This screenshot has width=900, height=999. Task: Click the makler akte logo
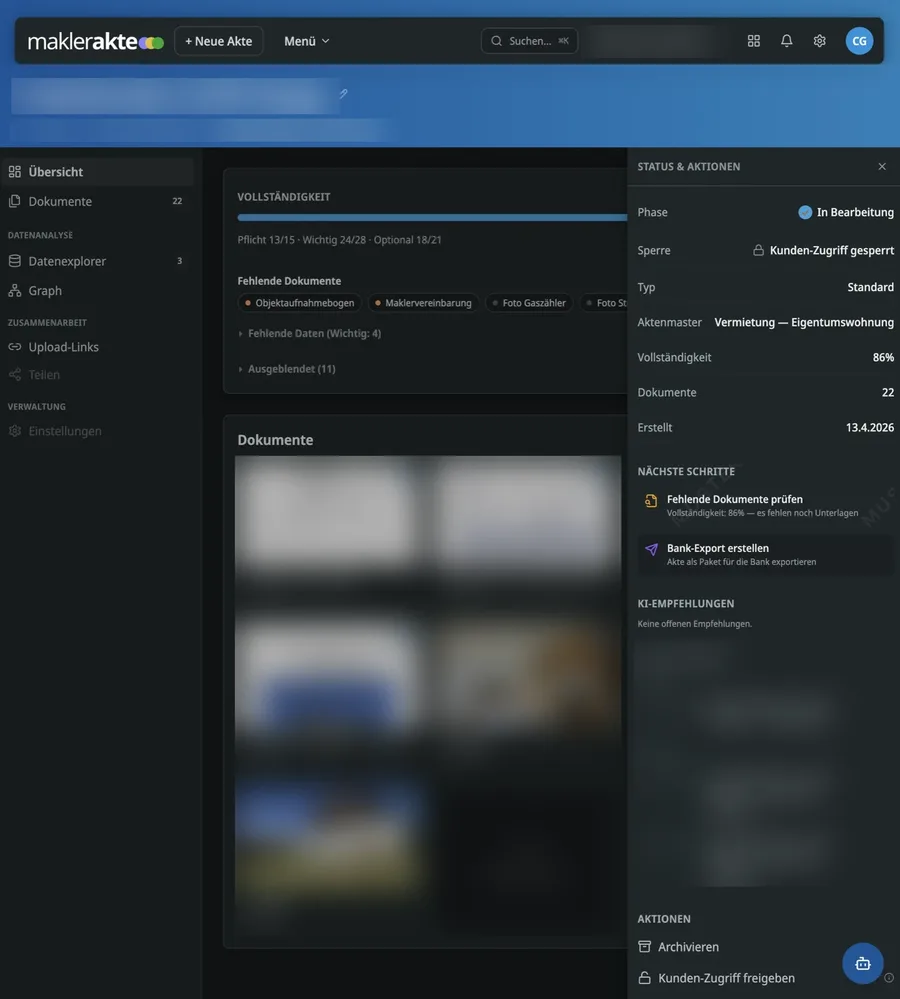(x=96, y=41)
